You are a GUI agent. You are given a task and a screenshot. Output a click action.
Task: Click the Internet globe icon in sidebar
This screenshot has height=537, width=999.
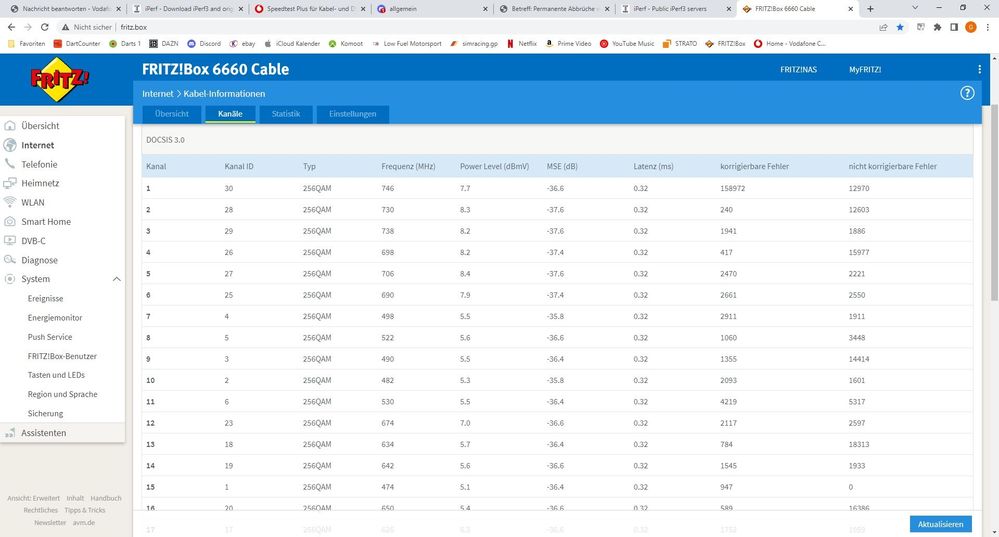(x=10, y=145)
